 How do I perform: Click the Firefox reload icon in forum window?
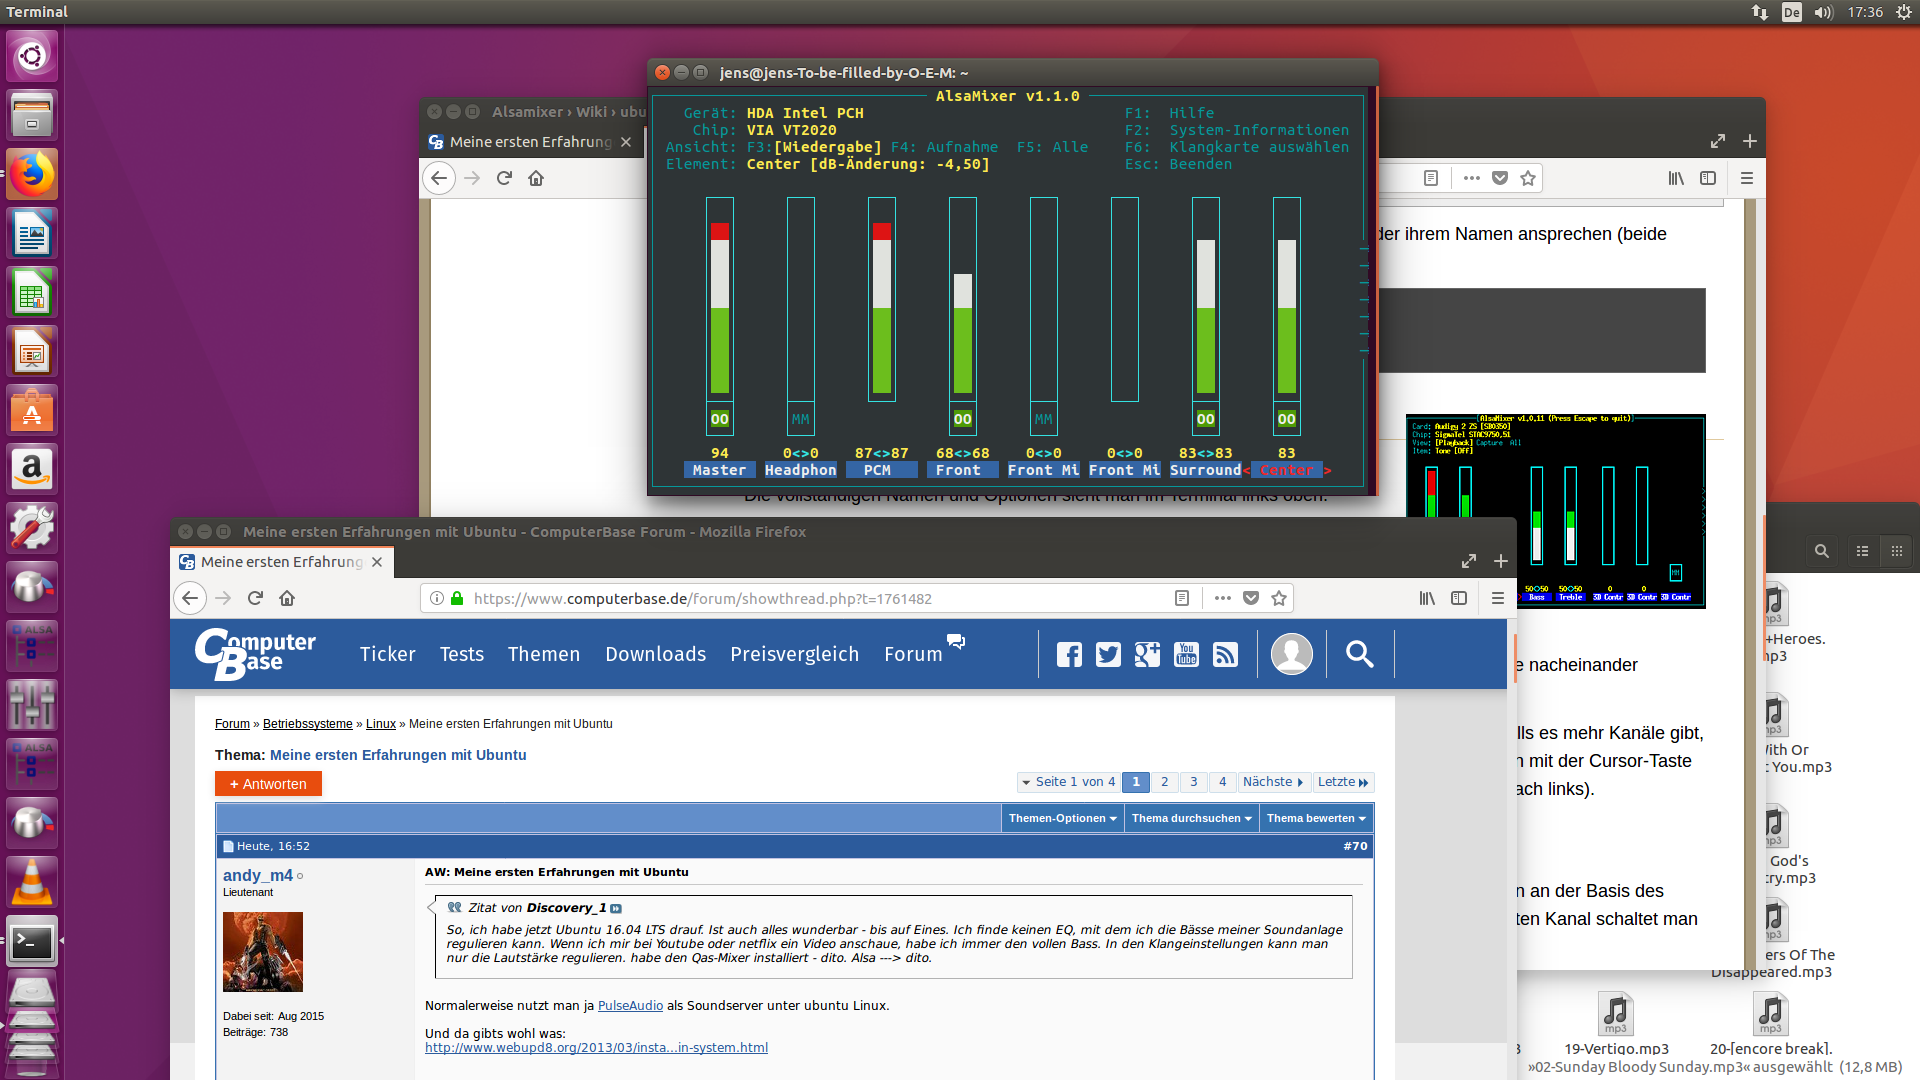click(x=255, y=598)
